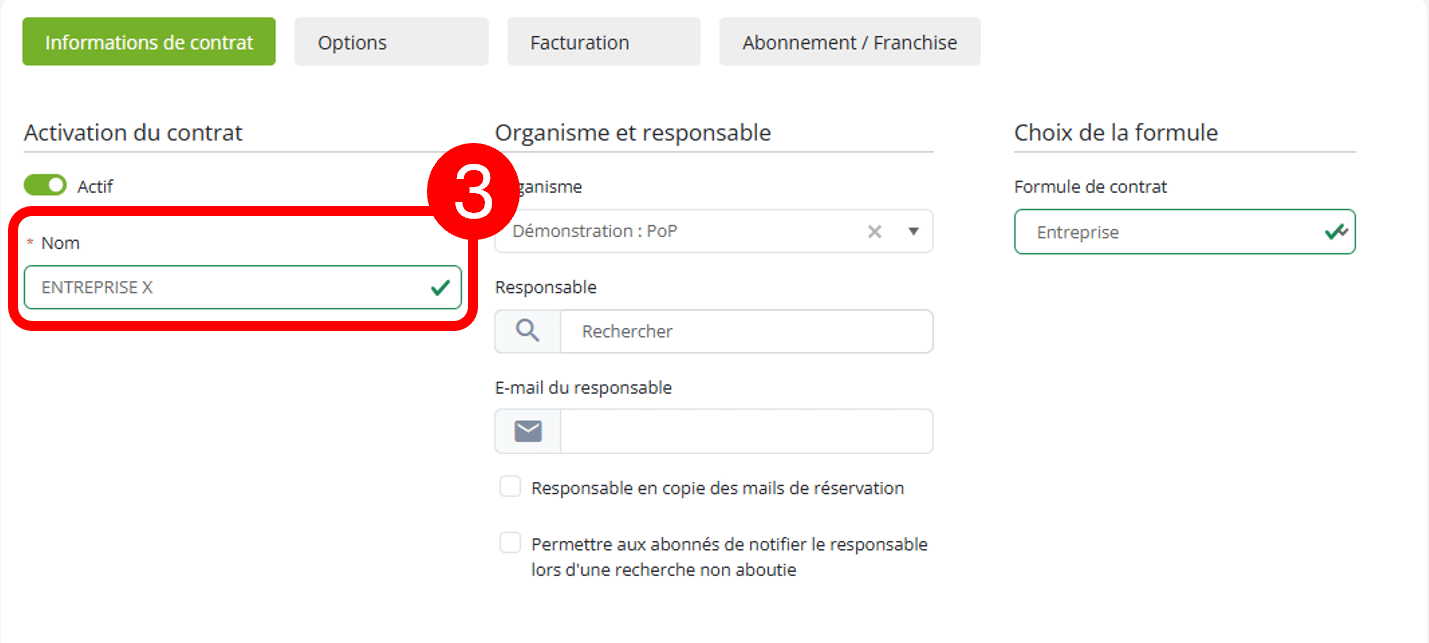Image resolution: width=1429 pixels, height=643 pixels.
Task: Expand the Organisme dropdown arrow
Action: tap(913, 231)
